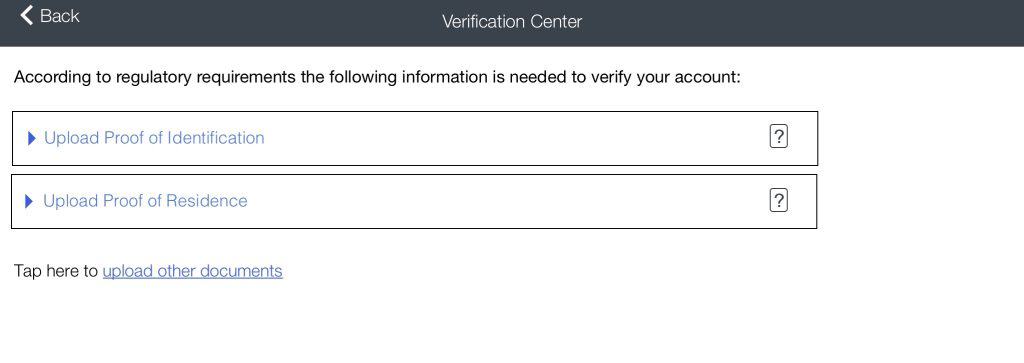Tap the back chevron arrow icon
The image size is (1024, 363).
(27, 15)
